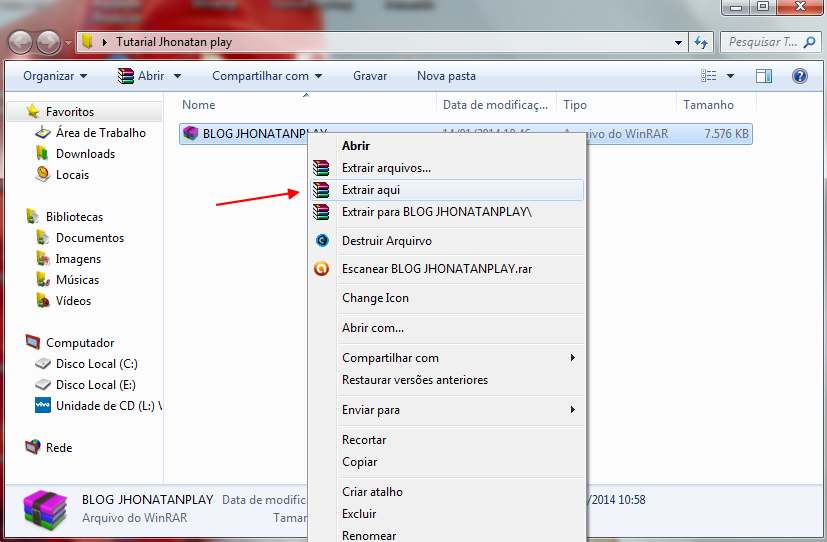The height and width of the screenshot is (542, 827).
Task: Expand Compartilhar com submenu in context menu
Action: [447, 358]
